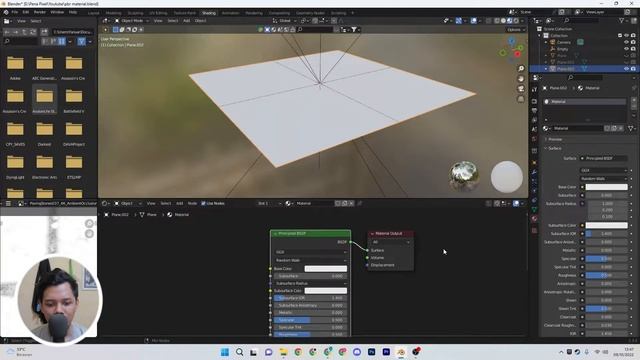
Task: Click the viewport navigation gizmo
Action: (512, 49)
